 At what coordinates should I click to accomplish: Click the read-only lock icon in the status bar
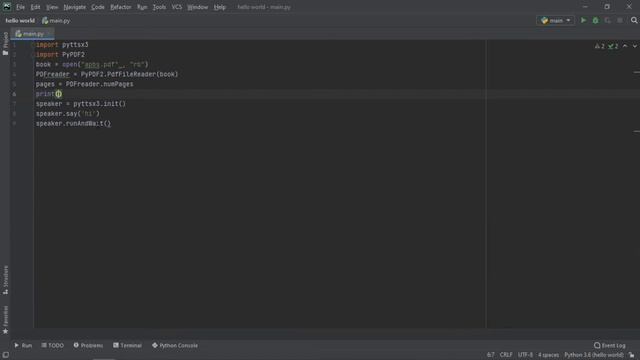tap(632, 355)
